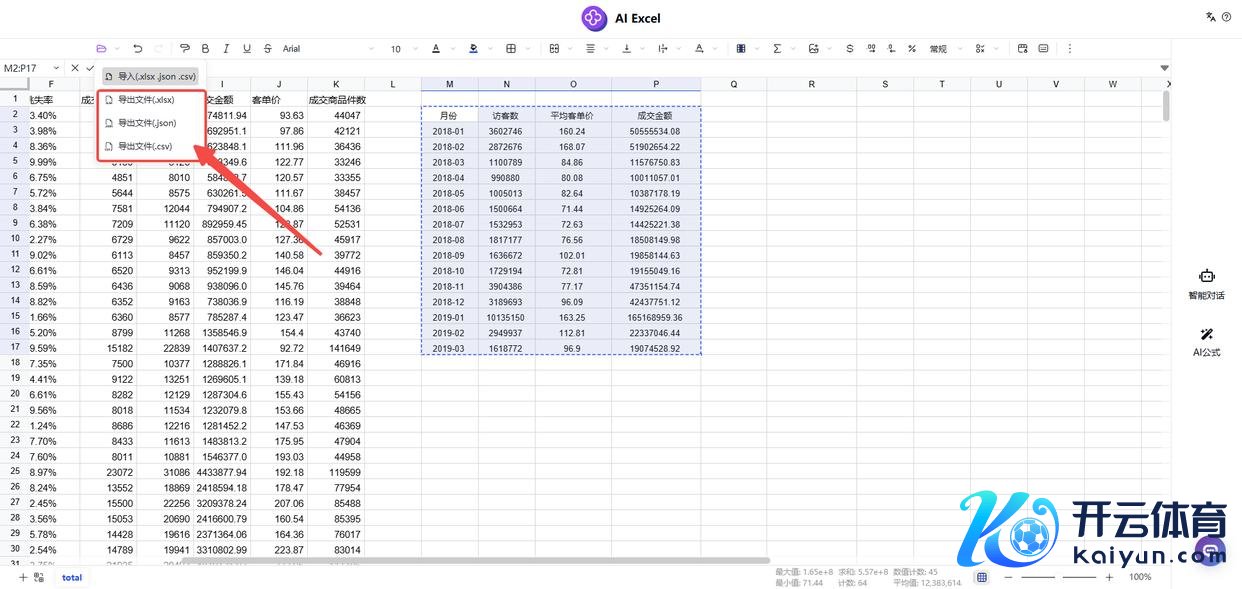Viewport: 1242px width, 589px height.
Task: Click the cell fill color bucket
Action: click(474, 48)
